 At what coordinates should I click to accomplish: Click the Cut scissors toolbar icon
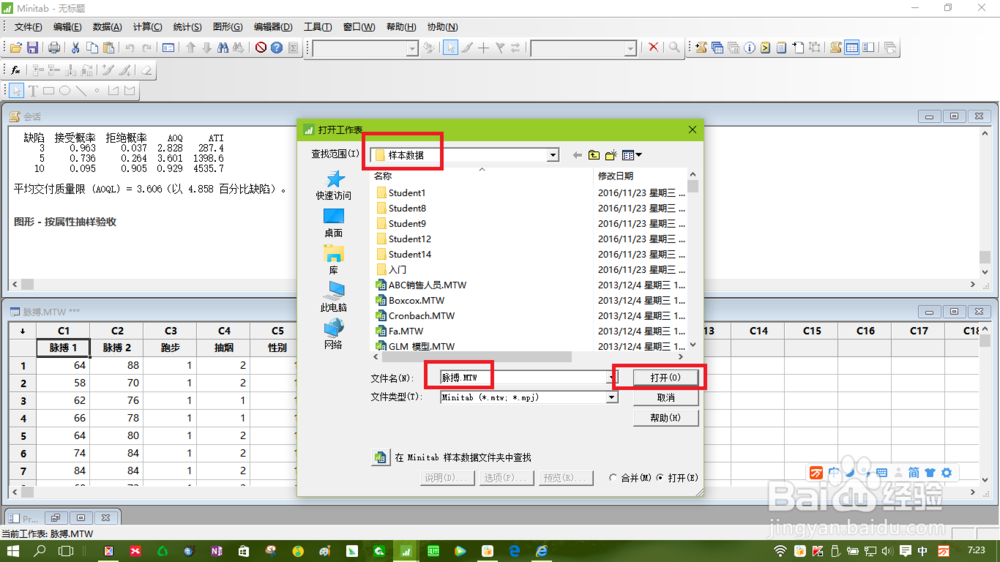pos(75,48)
